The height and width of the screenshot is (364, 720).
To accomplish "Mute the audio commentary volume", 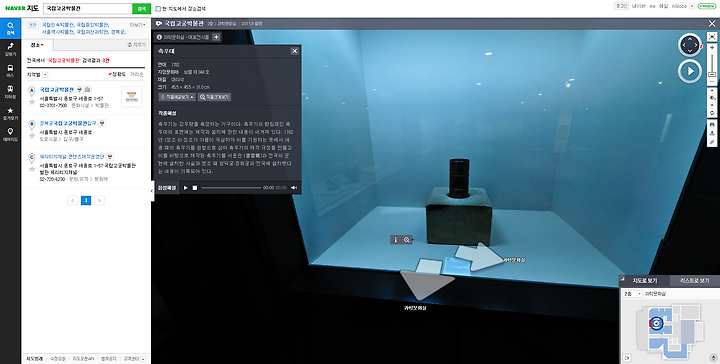I will pyautogui.click(x=294, y=188).
